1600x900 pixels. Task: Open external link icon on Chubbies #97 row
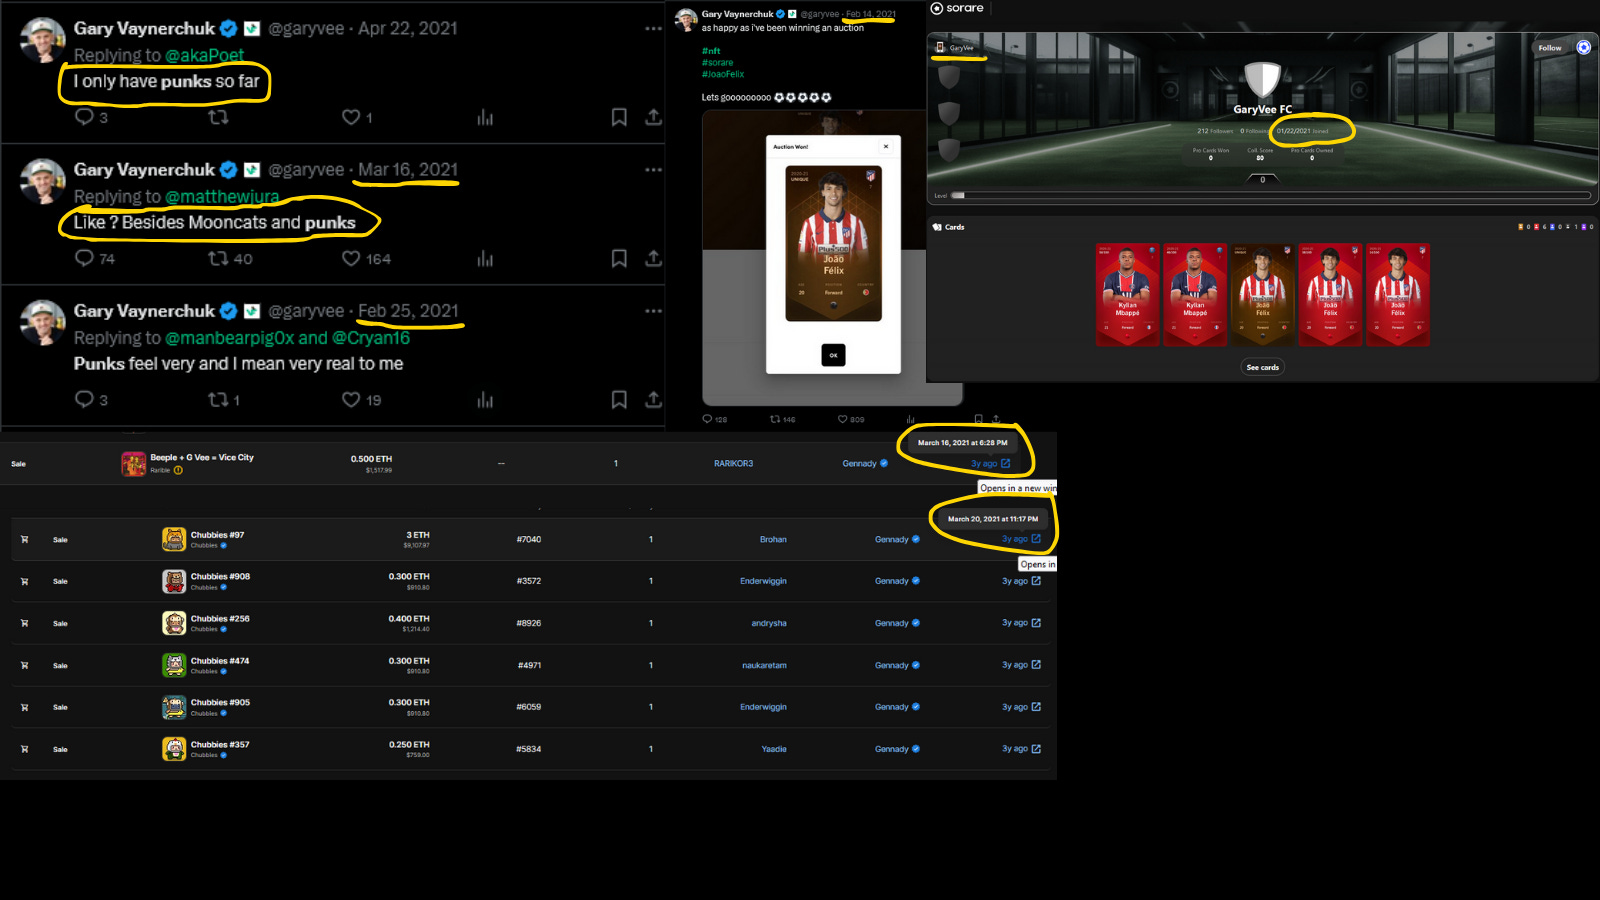[1036, 539]
